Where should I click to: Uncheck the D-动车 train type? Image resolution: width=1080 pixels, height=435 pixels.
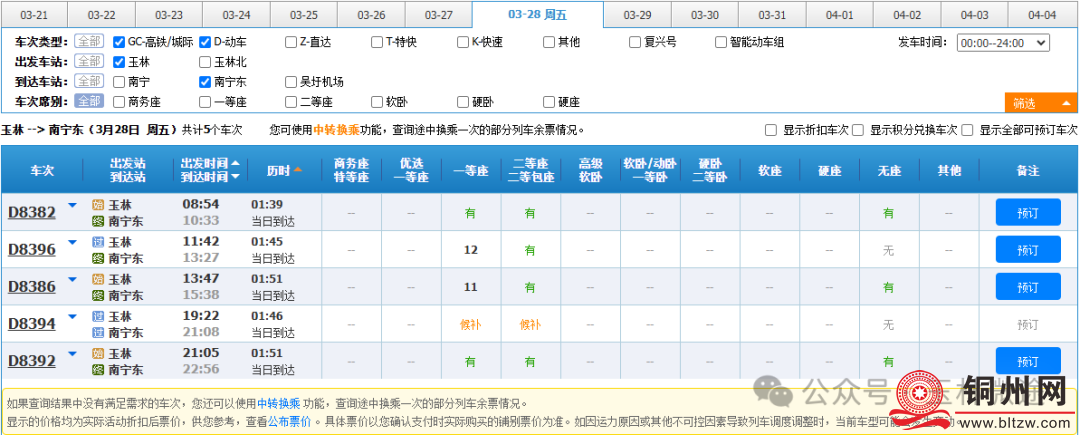(x=205, y=42)
